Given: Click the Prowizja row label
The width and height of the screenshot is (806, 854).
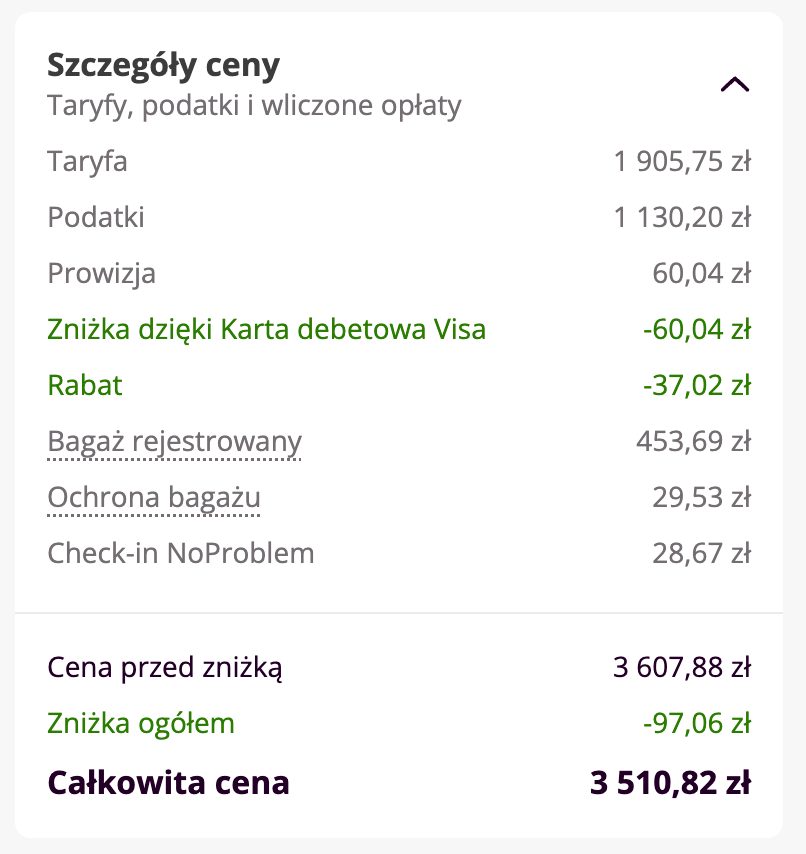Looking at the screenshot, I should pyautogui.click(x=101, y=273).
